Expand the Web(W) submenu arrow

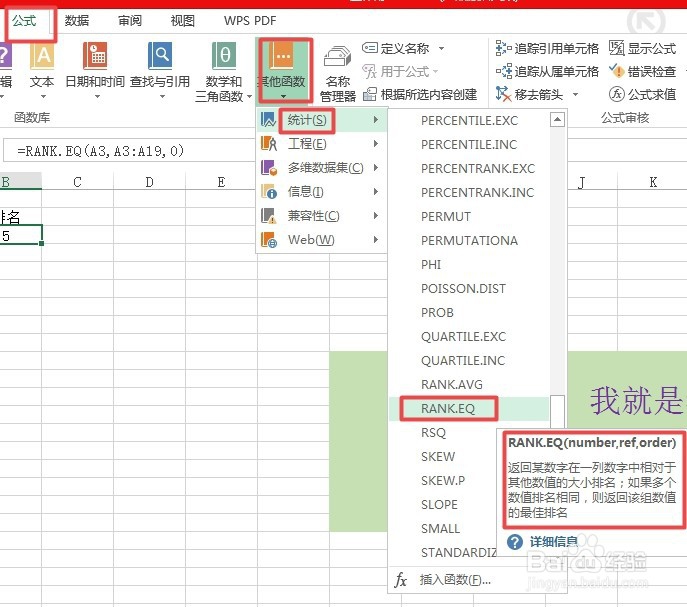tap(375, 240)
